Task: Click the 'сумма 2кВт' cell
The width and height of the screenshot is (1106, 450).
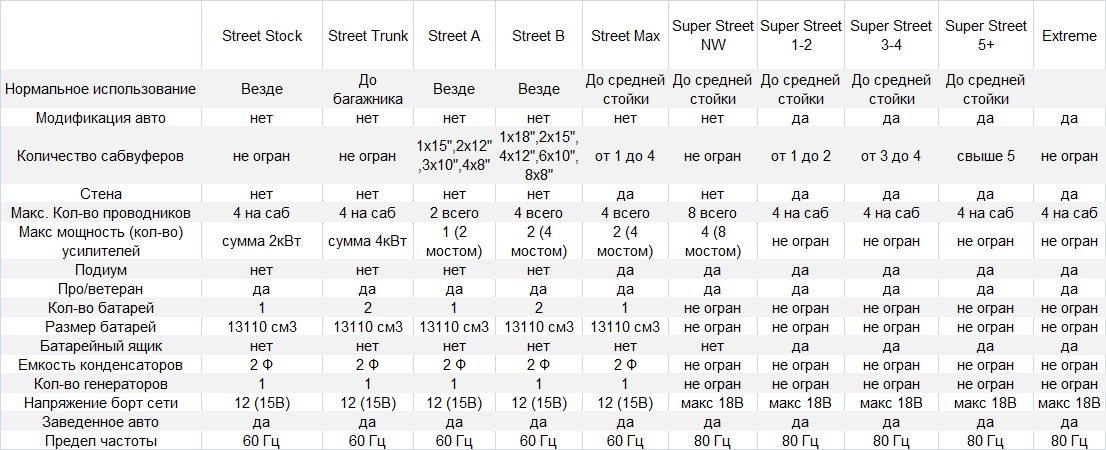Action: (261, 241)
